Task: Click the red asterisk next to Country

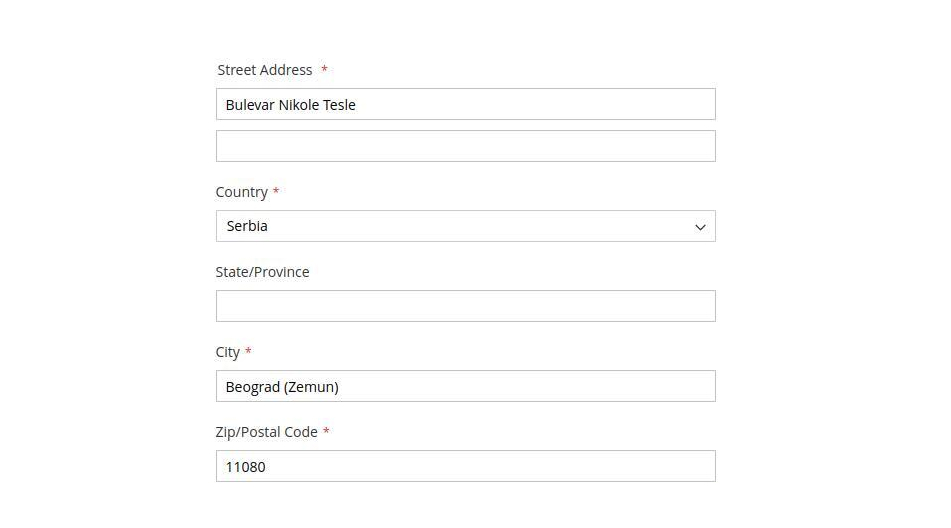Action: pos(276,191)
